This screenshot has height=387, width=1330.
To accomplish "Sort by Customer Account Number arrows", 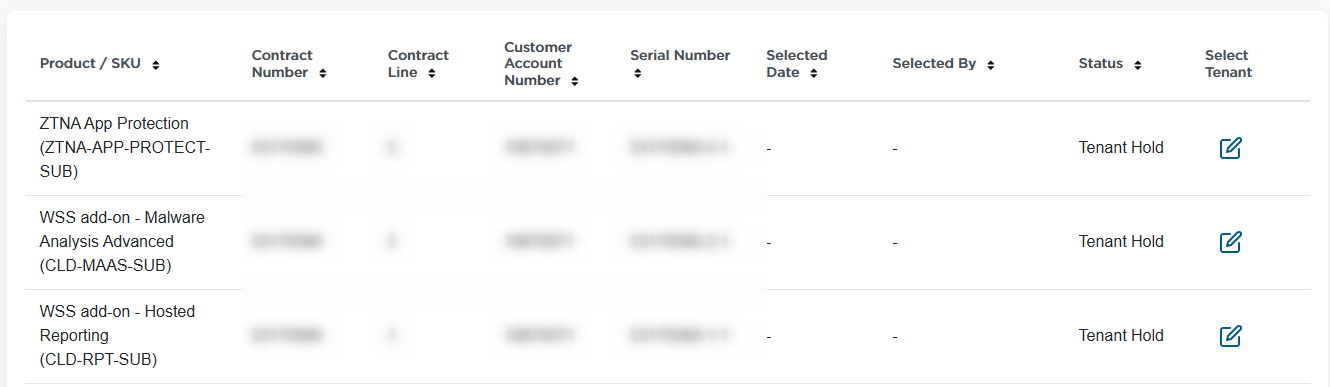I will pyautogui.click(x=574, y=81).
